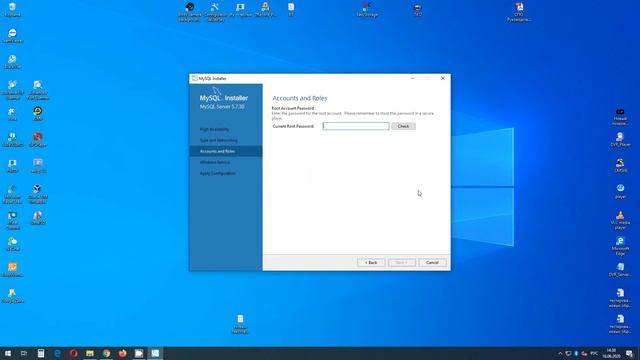Click the taskbar clock and date
Screen dimensions: 640x360
pos(611,353)
